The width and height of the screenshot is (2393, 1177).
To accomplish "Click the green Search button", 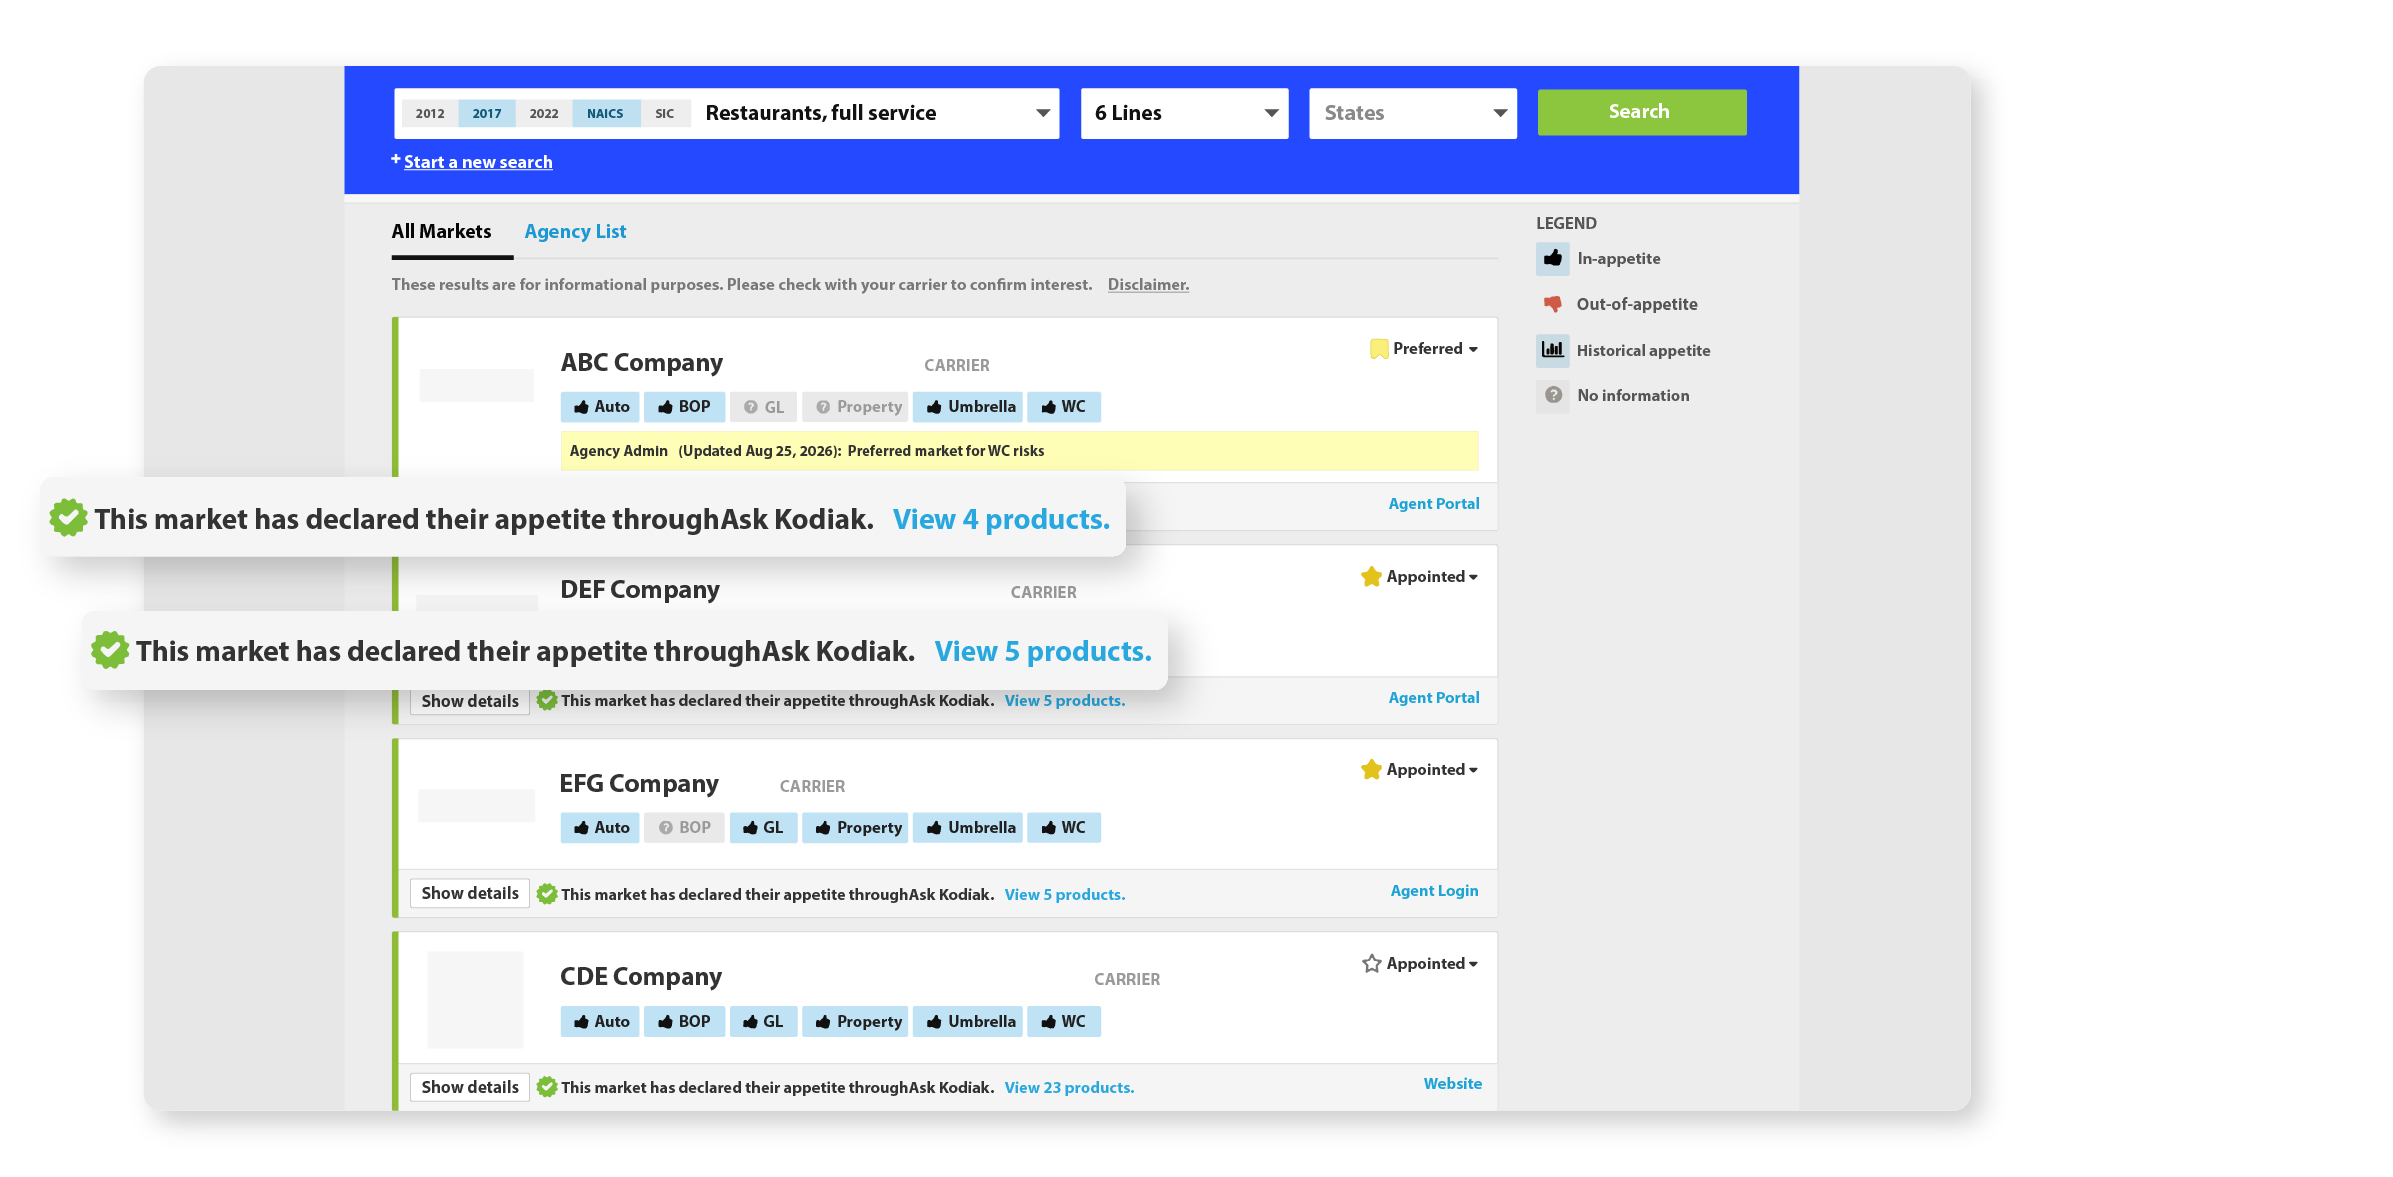I will coord(1641,112).
